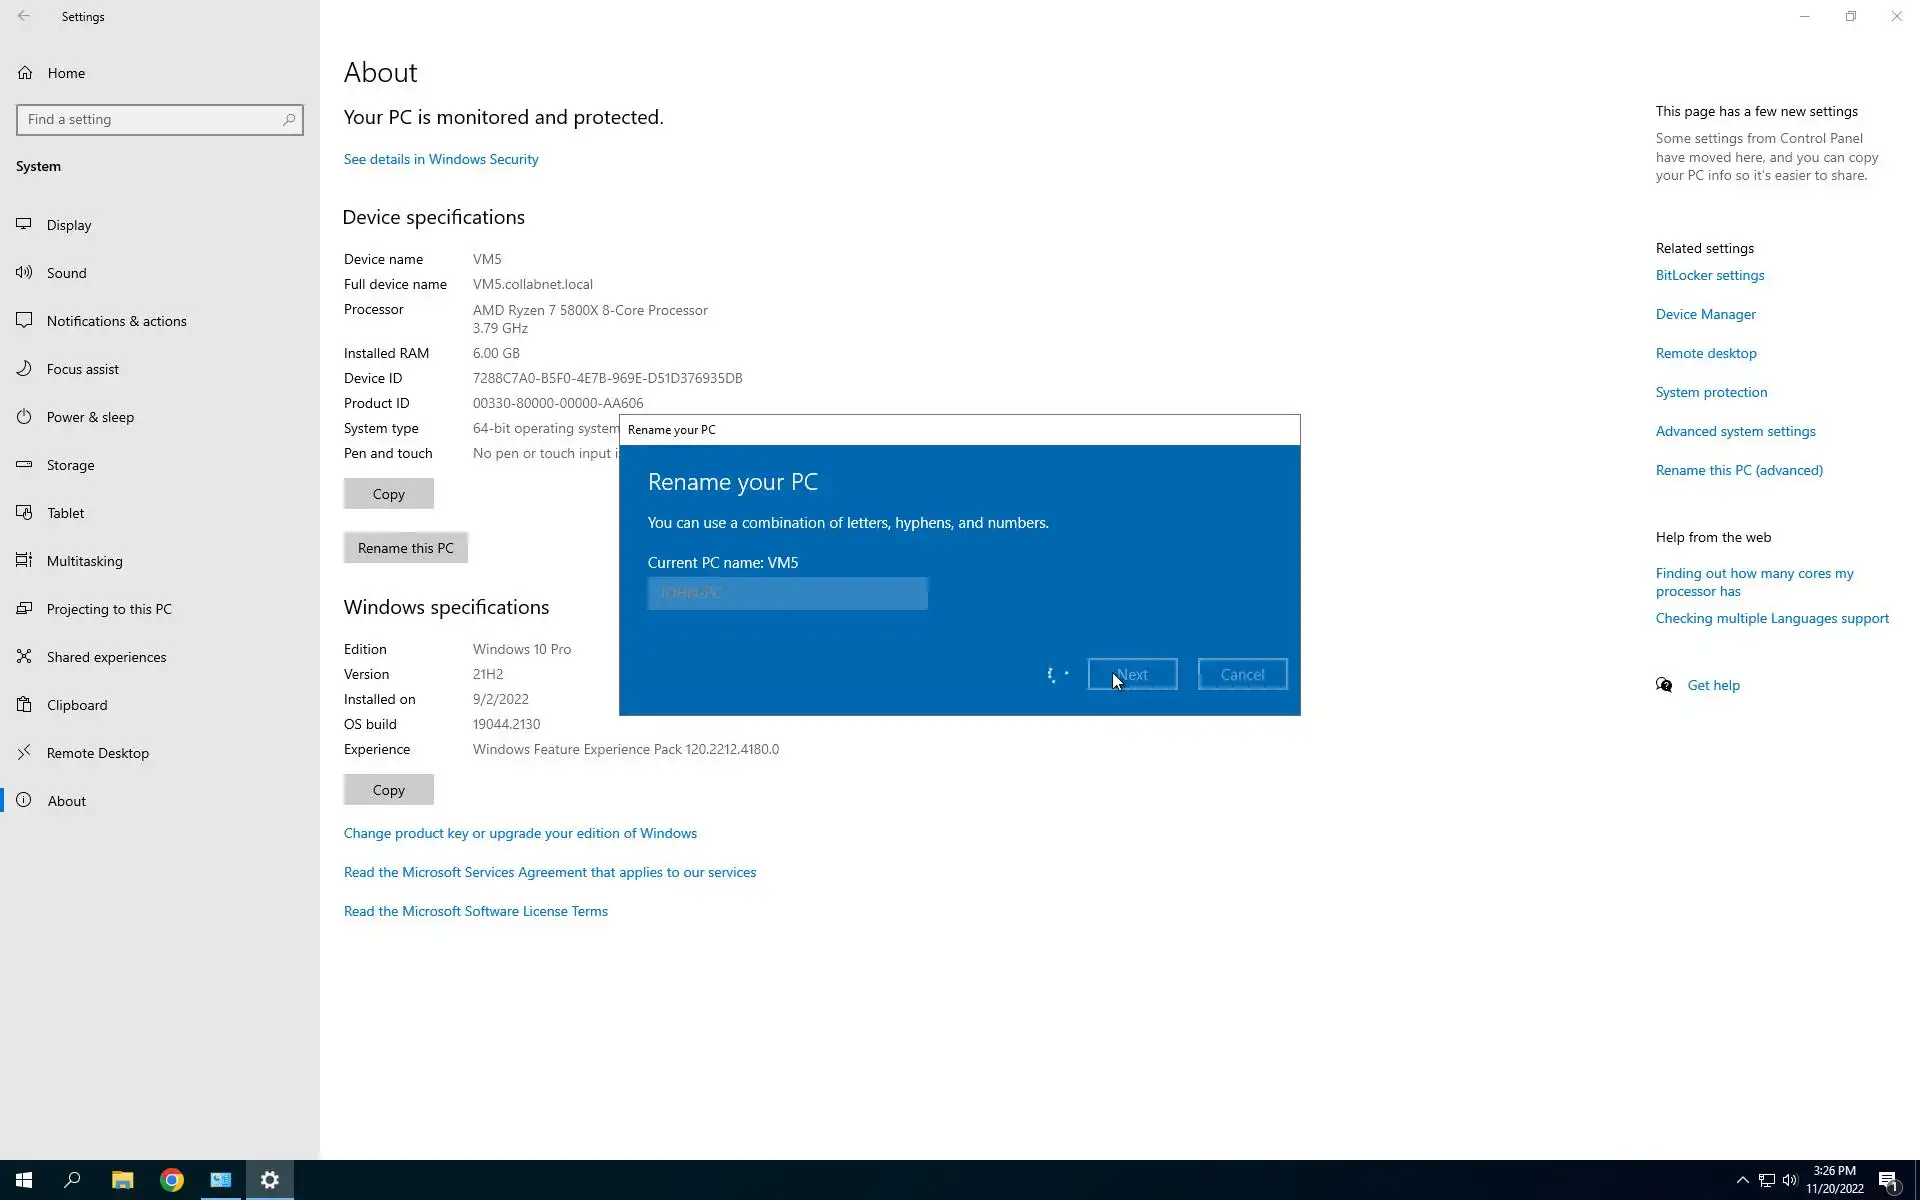This screenshot has height=1200, width=1920.
Task: Open Display settings from sidebar
Action: pos(68,225)
